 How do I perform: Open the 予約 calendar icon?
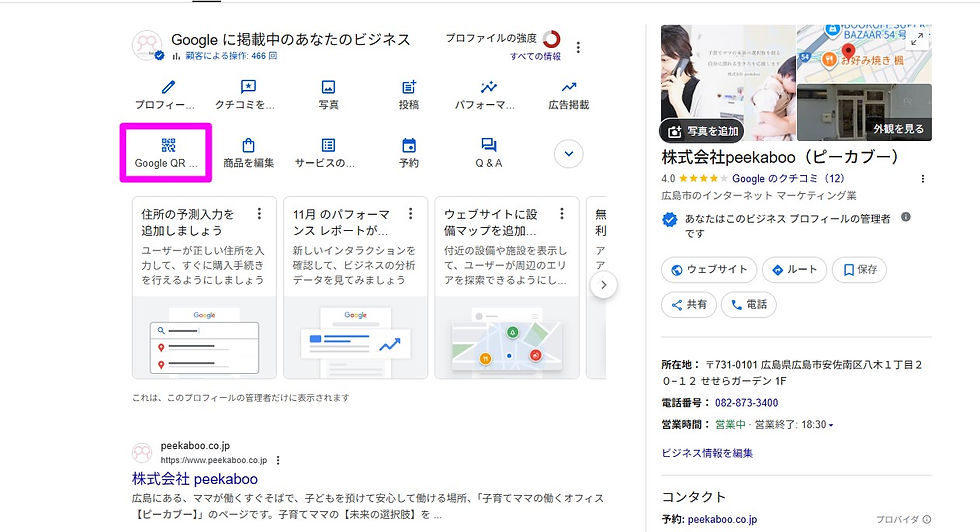tap(409, 145)
